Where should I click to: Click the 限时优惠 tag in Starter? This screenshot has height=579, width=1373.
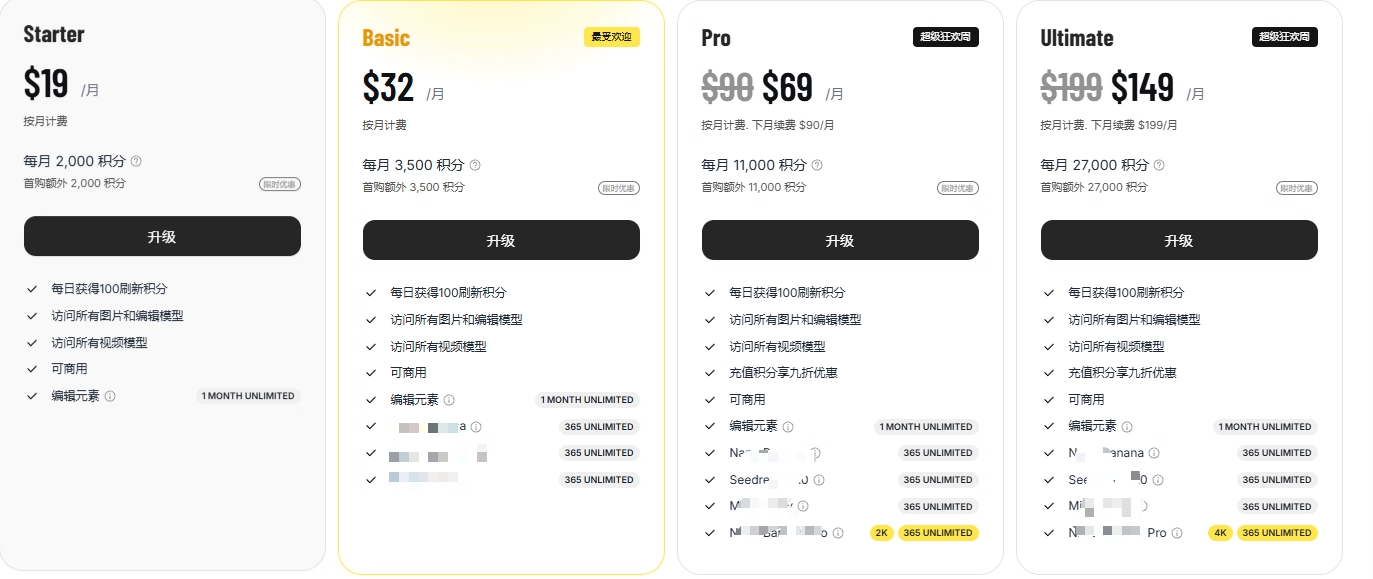[x=280, y=184]
